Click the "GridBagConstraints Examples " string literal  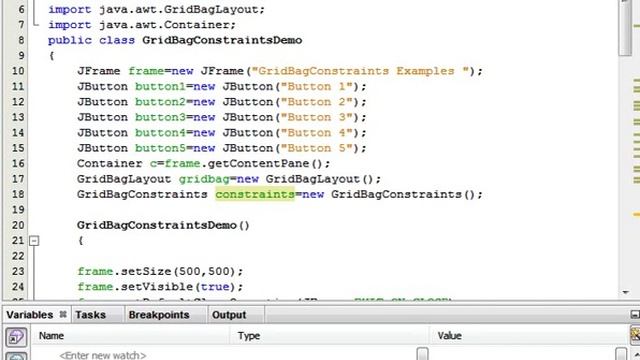pos(360,71)
